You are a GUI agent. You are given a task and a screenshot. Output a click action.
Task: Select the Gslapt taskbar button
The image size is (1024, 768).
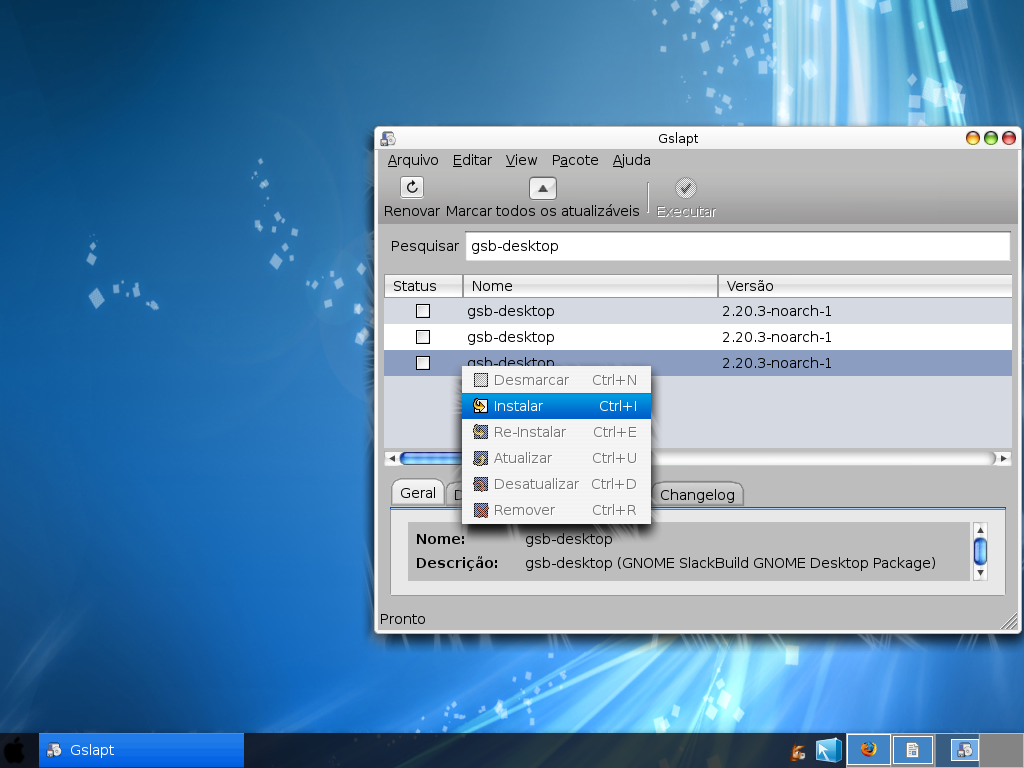[x=142, y=750]
